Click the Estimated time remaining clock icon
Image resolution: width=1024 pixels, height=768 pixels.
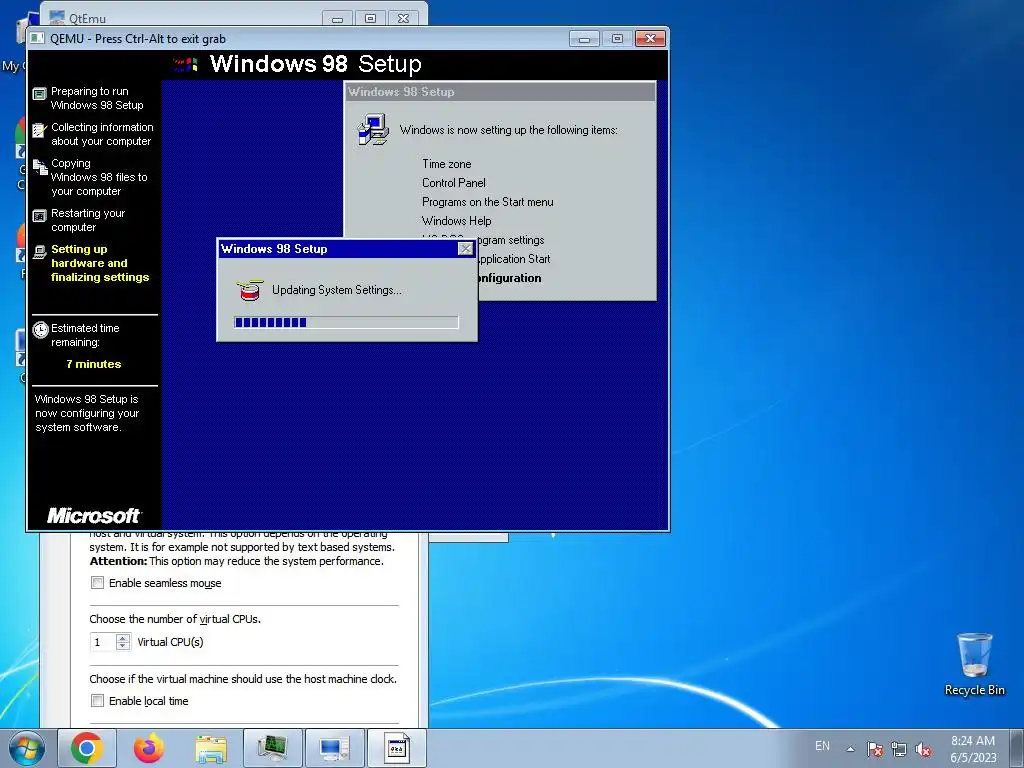[40, 329]
